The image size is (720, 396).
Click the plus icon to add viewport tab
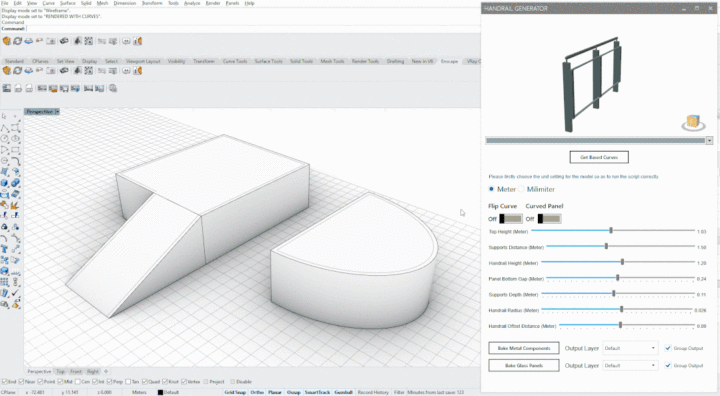click(x=106, y=371)
